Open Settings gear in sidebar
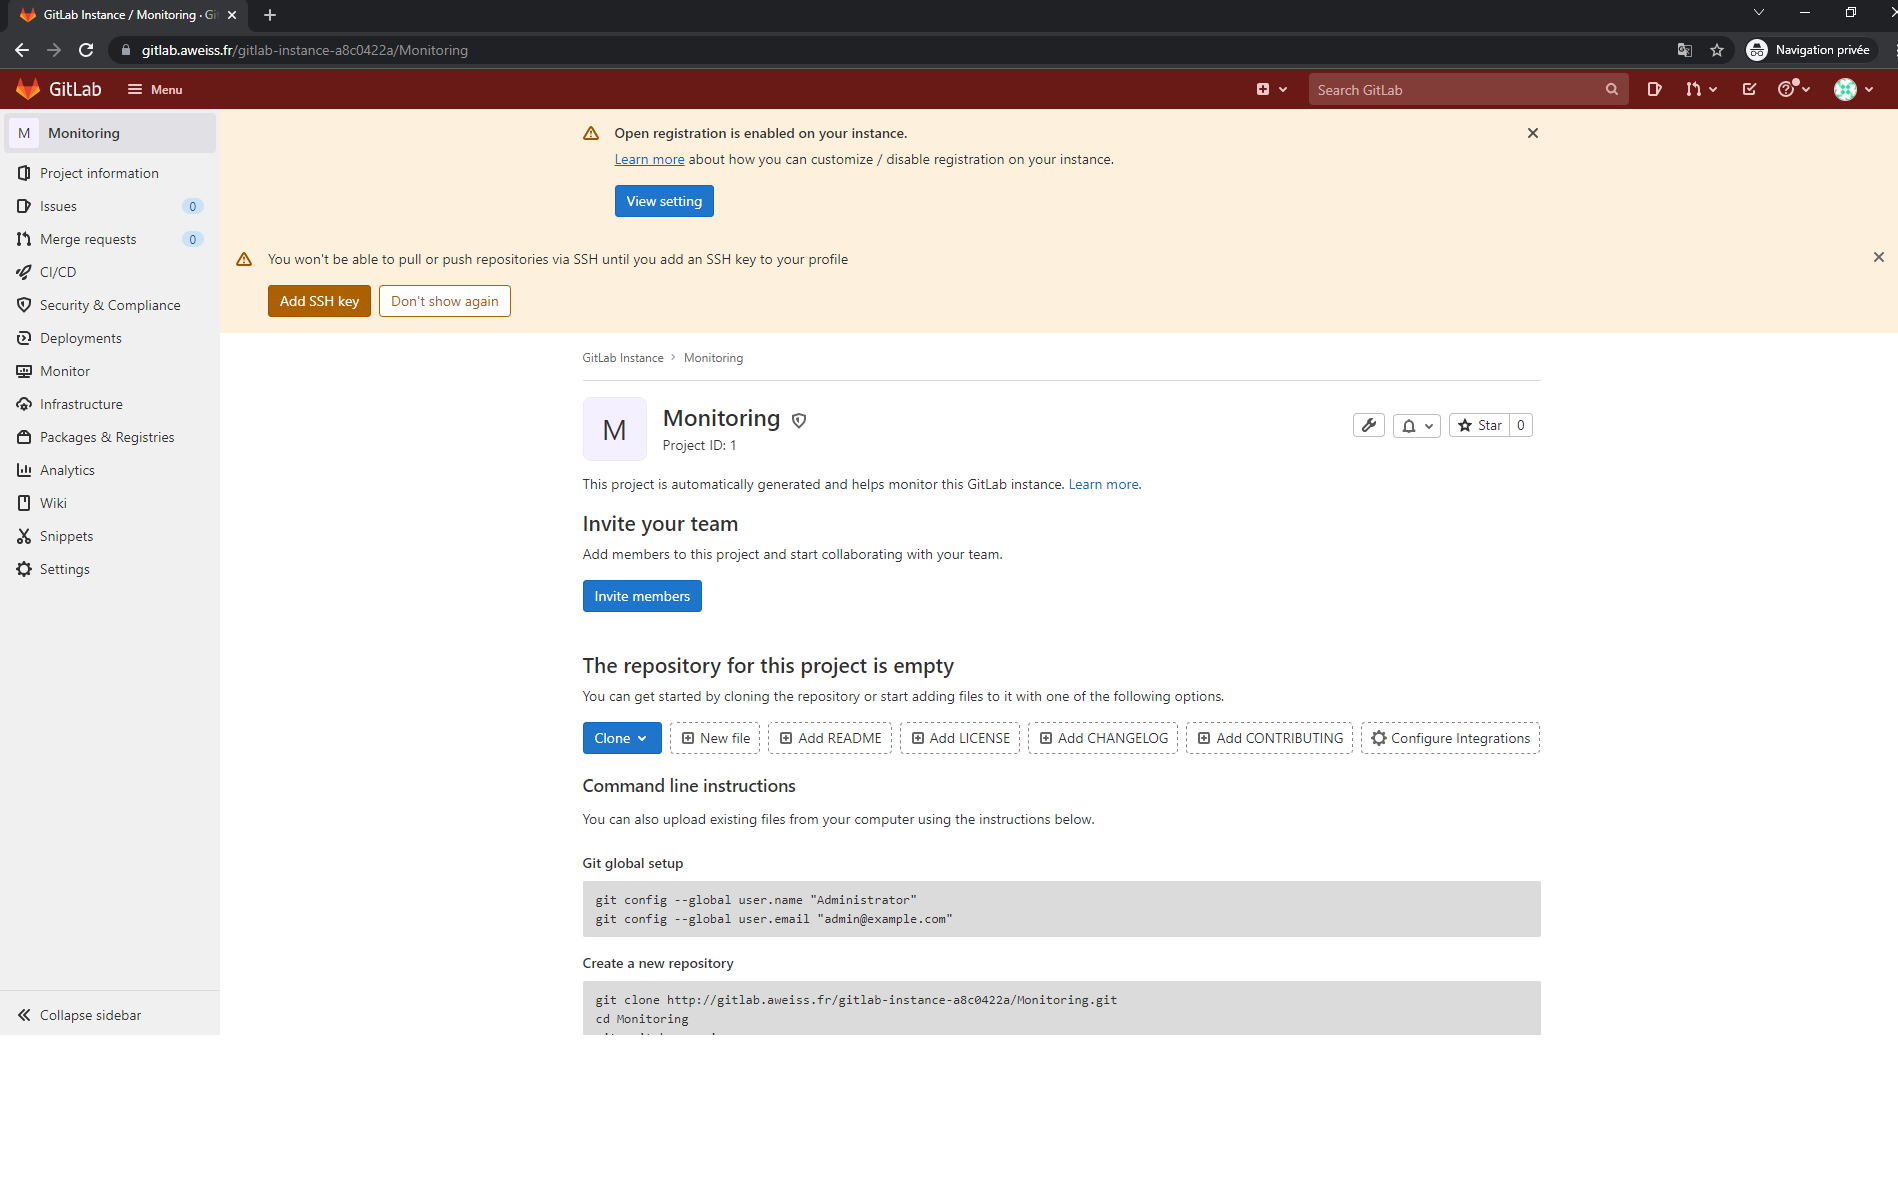The height and width of the screenshot is (1201, 1898). 110,569
